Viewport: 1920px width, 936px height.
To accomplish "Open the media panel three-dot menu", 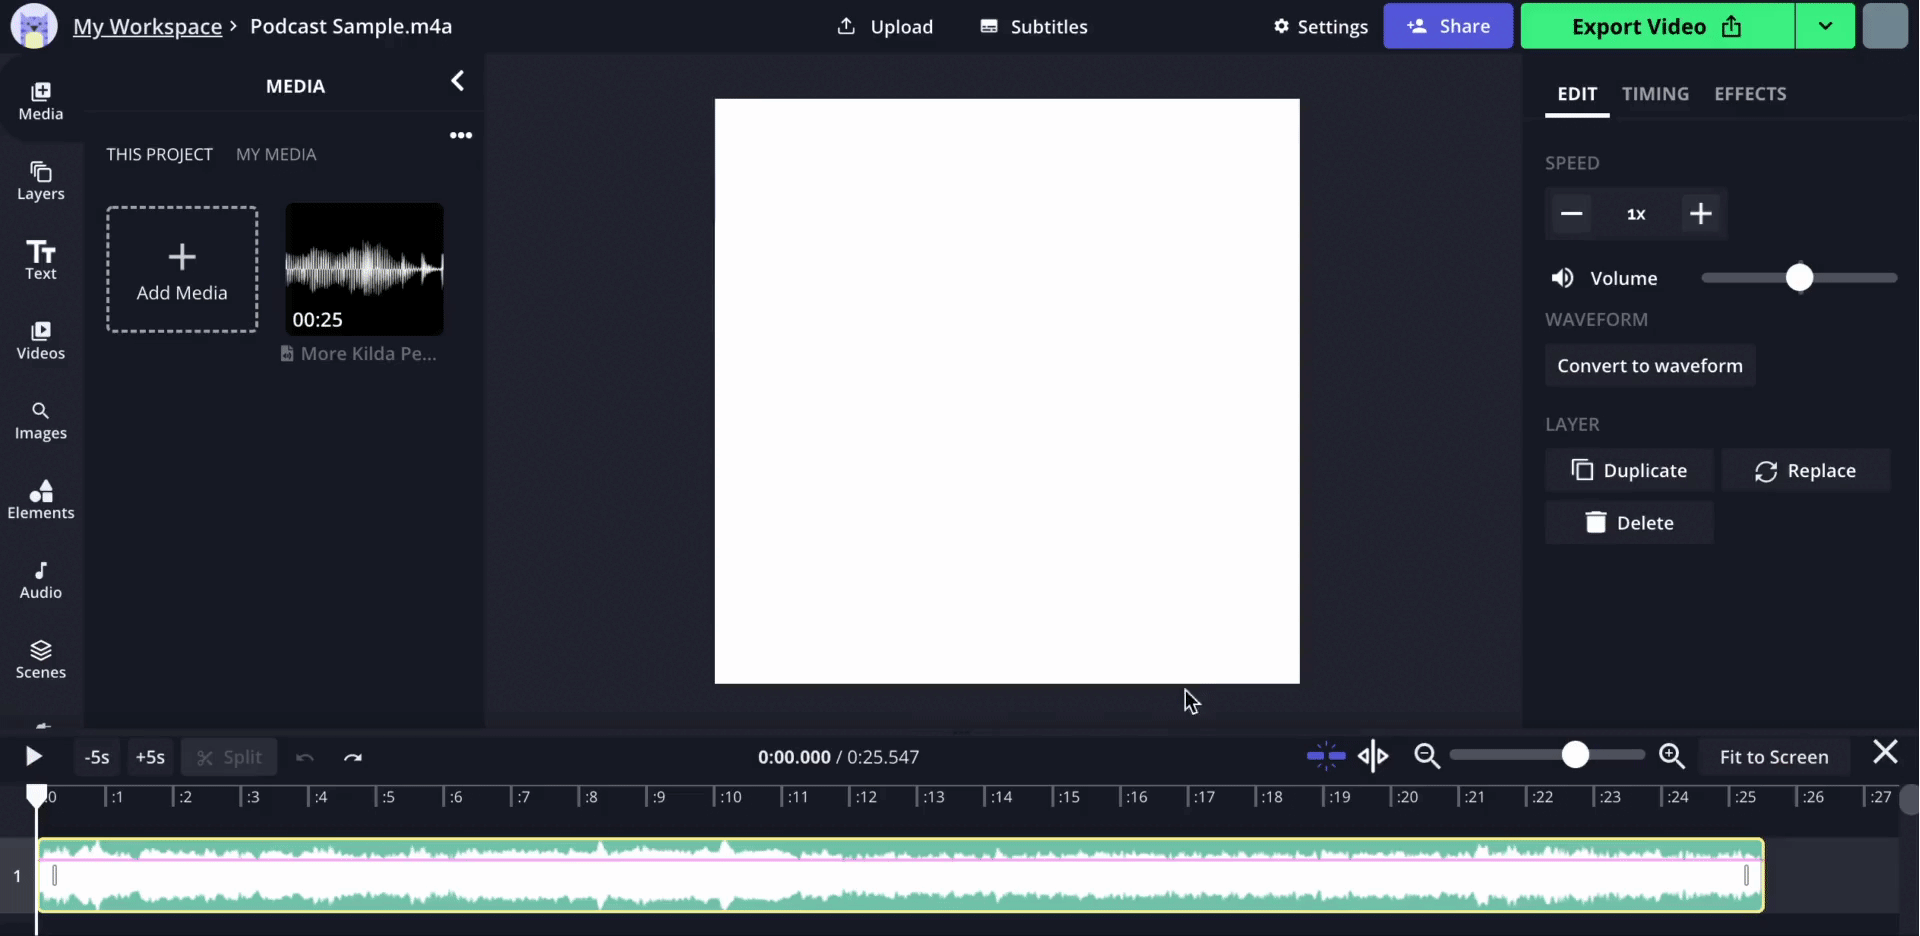I will point(460,135).
